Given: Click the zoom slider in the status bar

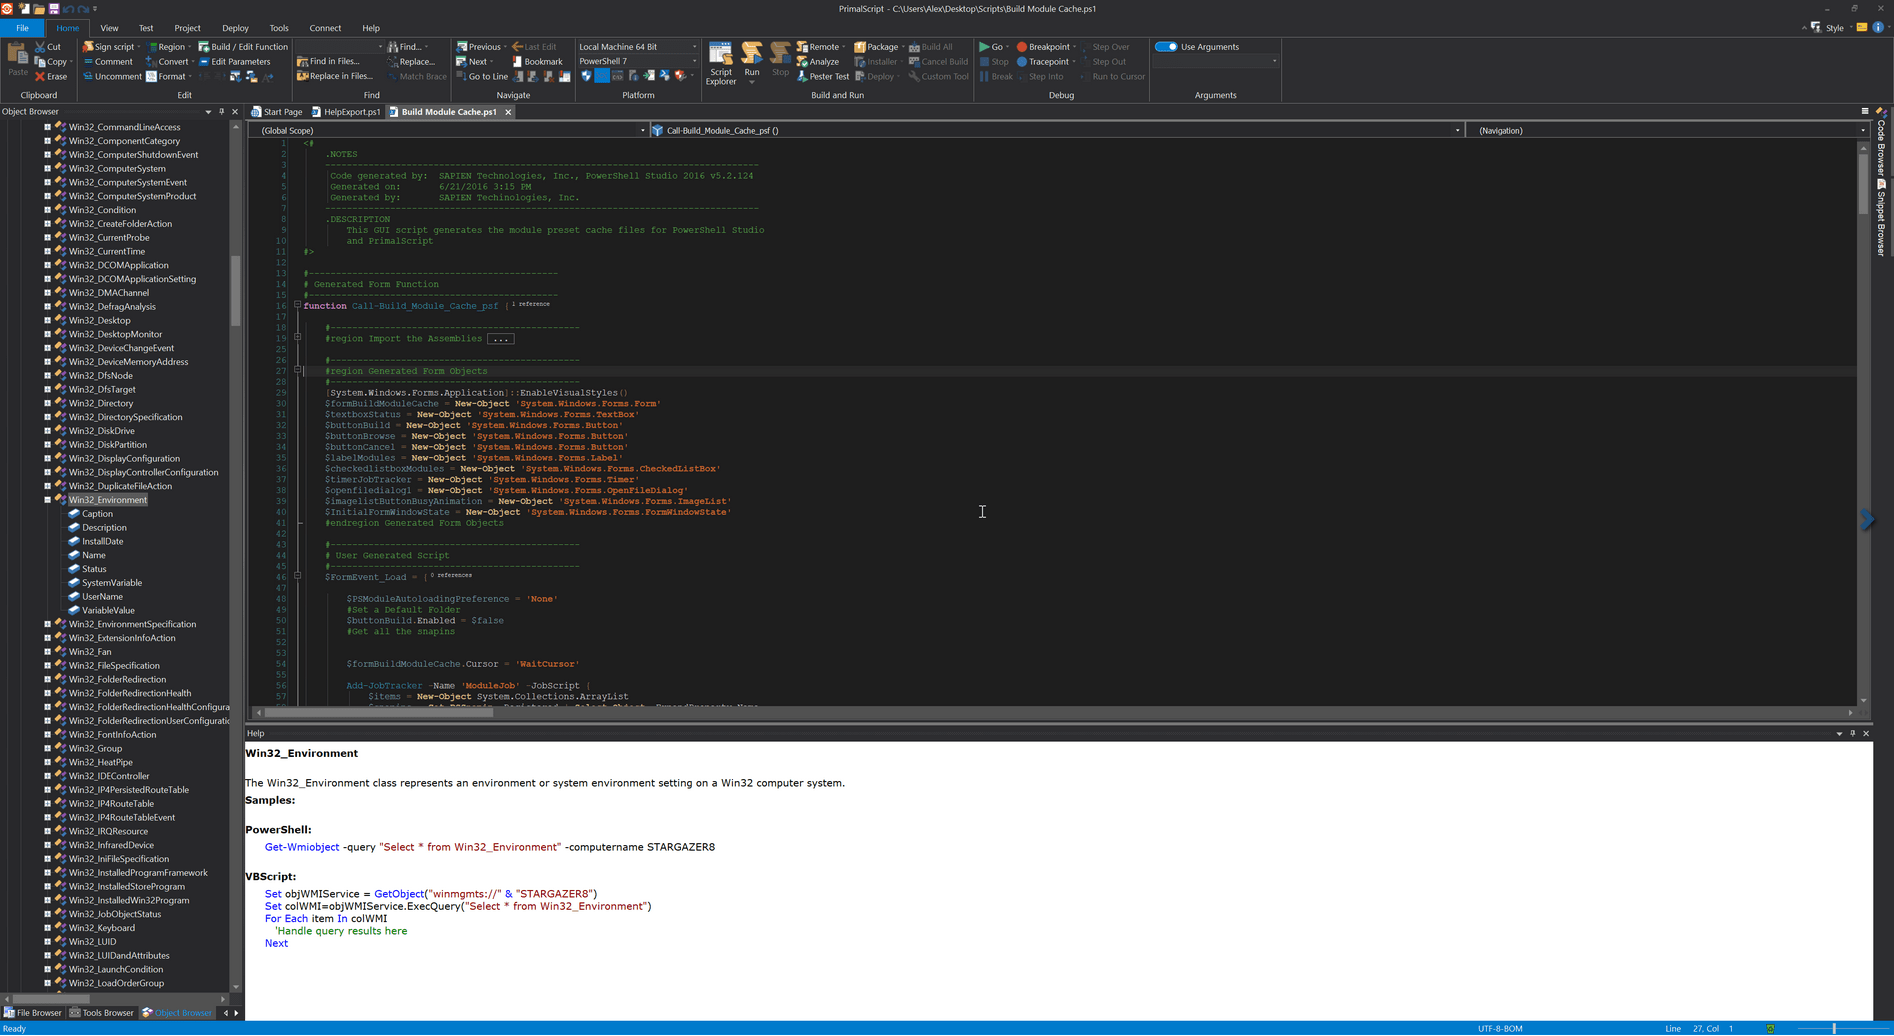Looking at the screenshot, I should pos(1833,1029).
